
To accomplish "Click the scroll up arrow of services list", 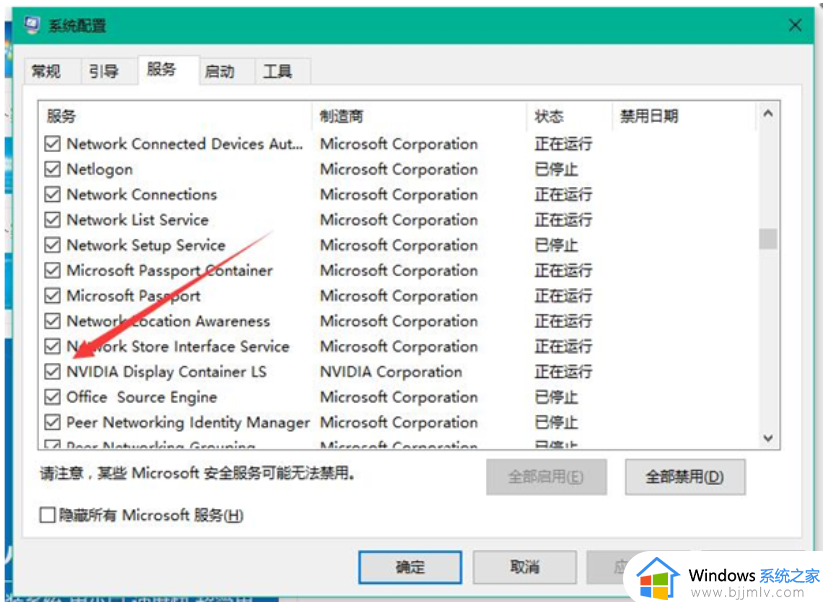I will click(x=768, y=114).
